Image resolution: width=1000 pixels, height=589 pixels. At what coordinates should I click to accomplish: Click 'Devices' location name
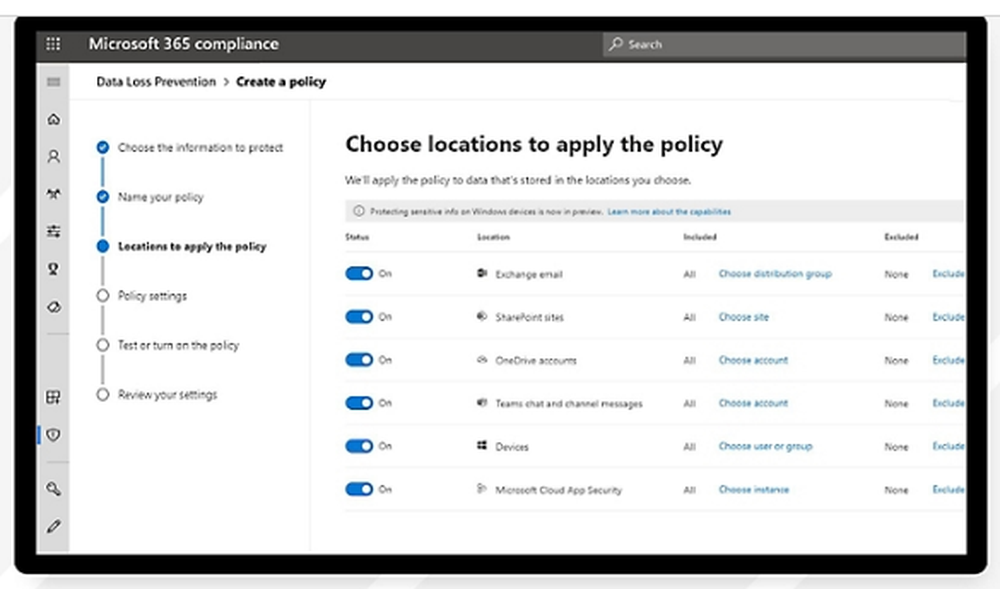tap(512, 447)
